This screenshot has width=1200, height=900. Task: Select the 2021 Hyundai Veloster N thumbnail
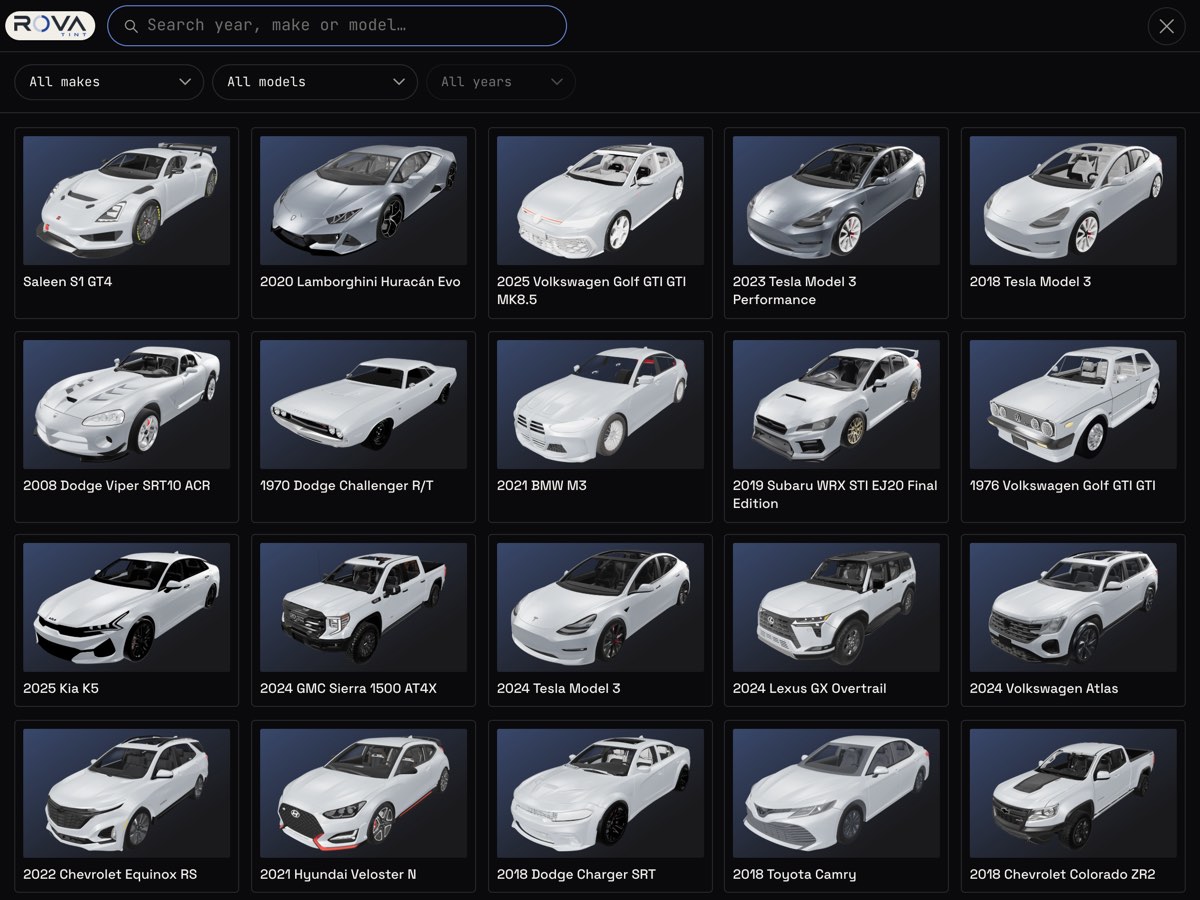click(363, 793)
